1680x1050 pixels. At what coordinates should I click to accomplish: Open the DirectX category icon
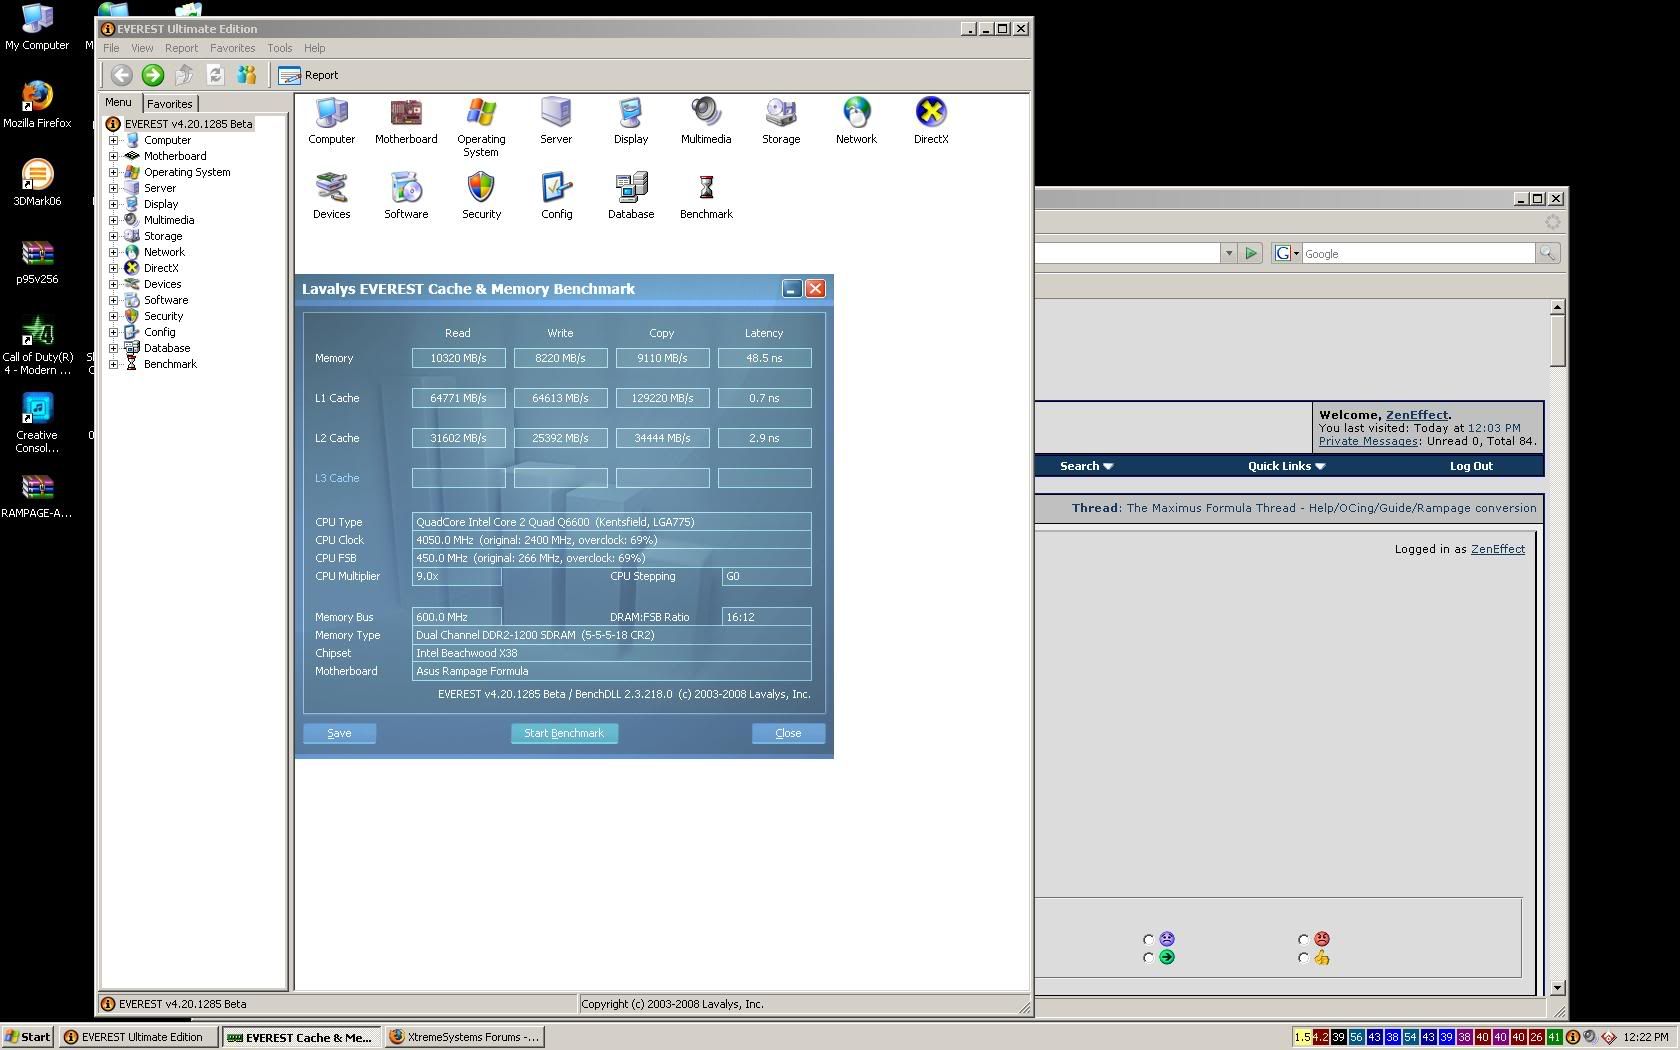click(x=931, y=121)
